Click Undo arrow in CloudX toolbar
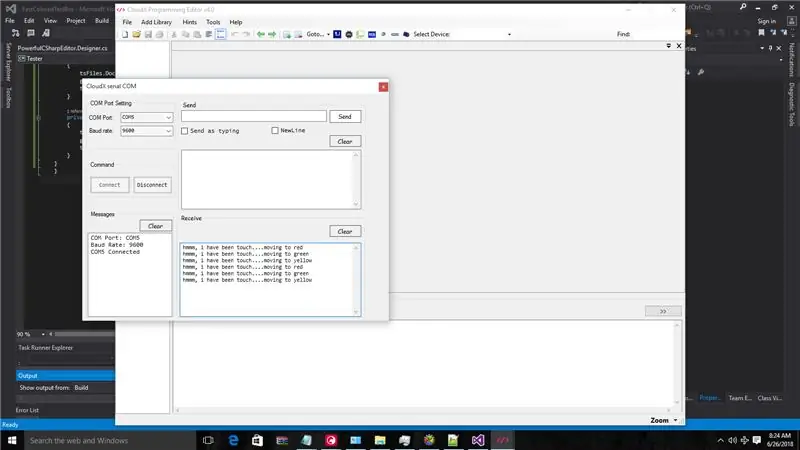 tap(235, 34)
